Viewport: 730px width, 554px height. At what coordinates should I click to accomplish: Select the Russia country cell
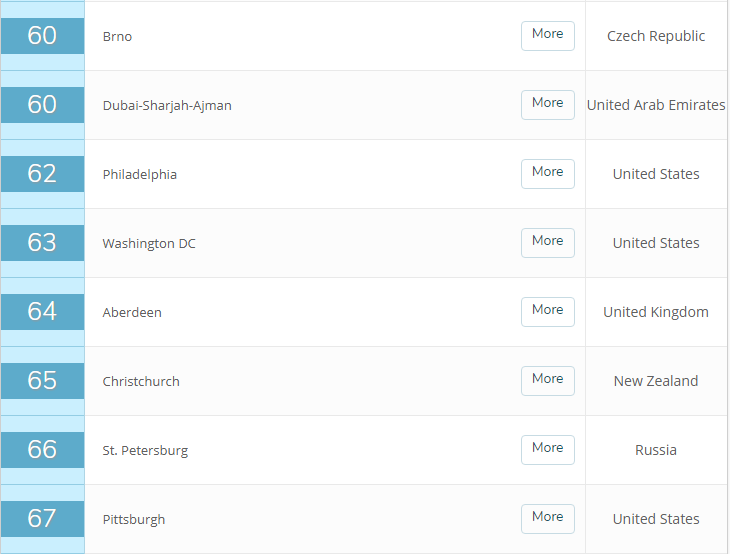click(656, 450)
